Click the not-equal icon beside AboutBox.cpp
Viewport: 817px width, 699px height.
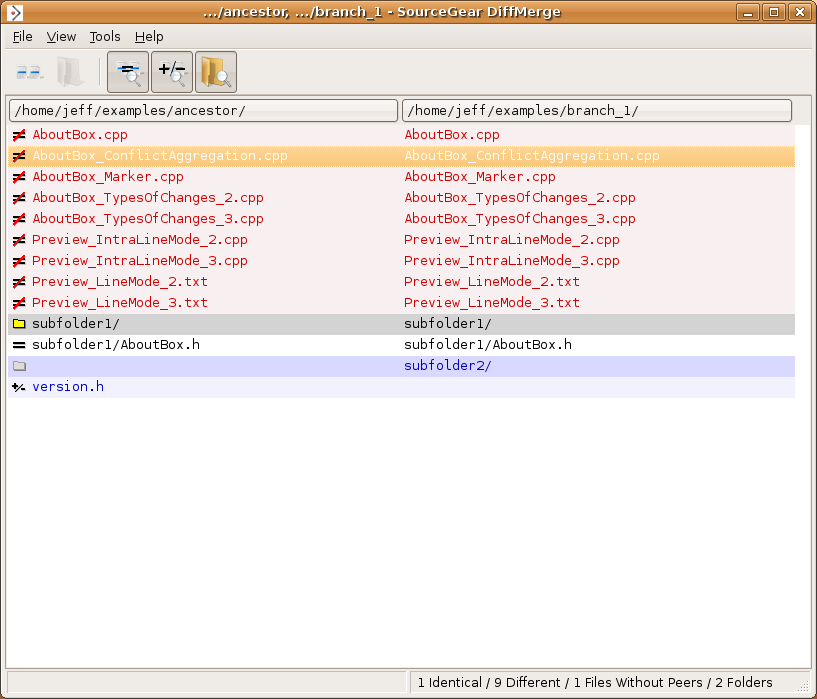coord(19,135)
